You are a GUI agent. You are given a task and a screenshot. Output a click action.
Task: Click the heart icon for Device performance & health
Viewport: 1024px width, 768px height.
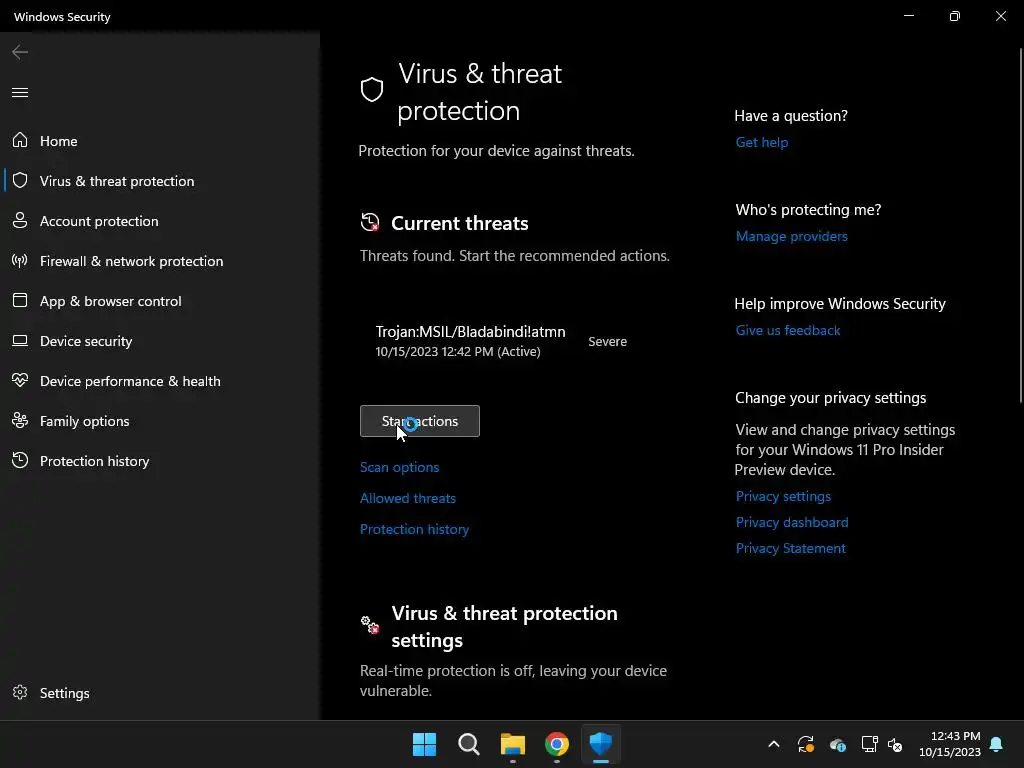20,380
